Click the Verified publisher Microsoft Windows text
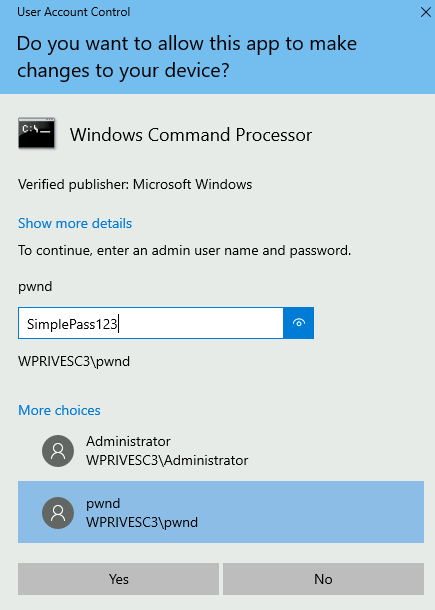The image size is (435, 610). (x=135, y=184)
